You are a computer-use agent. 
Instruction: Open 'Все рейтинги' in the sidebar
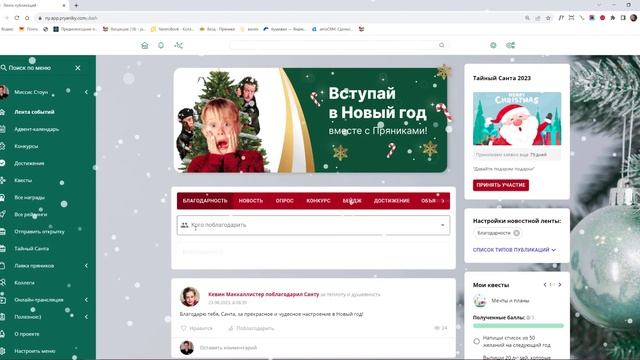31,214
